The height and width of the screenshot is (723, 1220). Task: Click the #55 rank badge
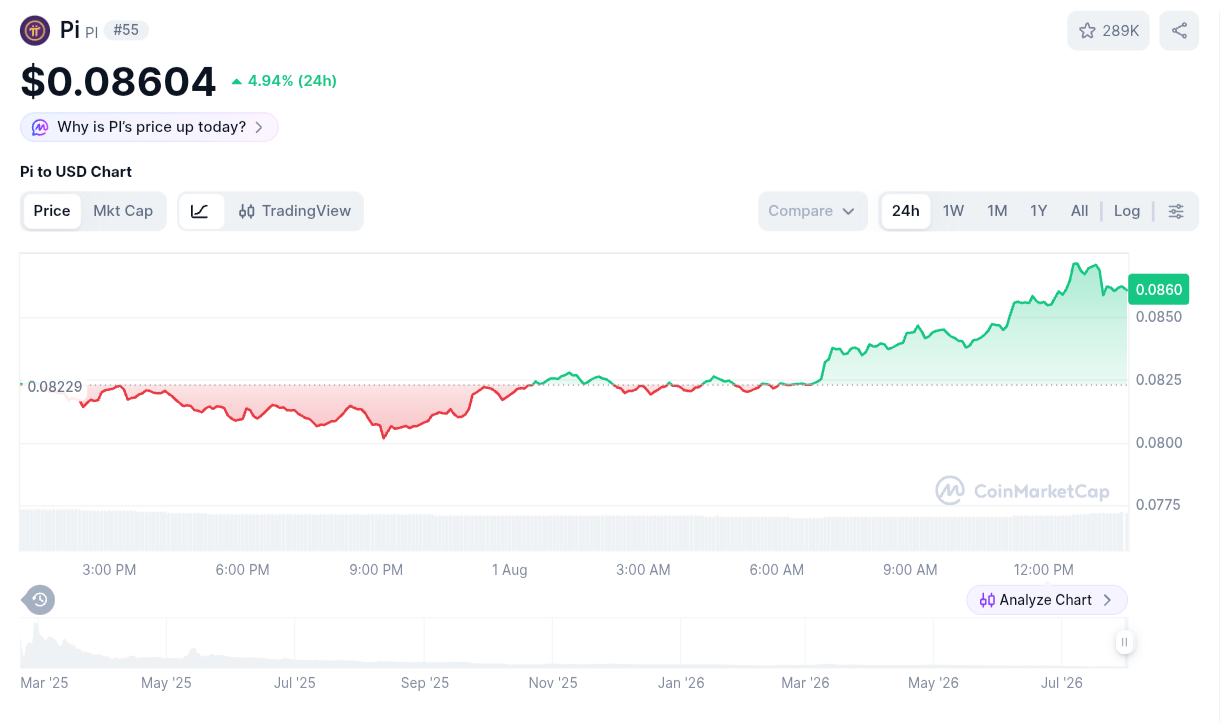[126, 30]
